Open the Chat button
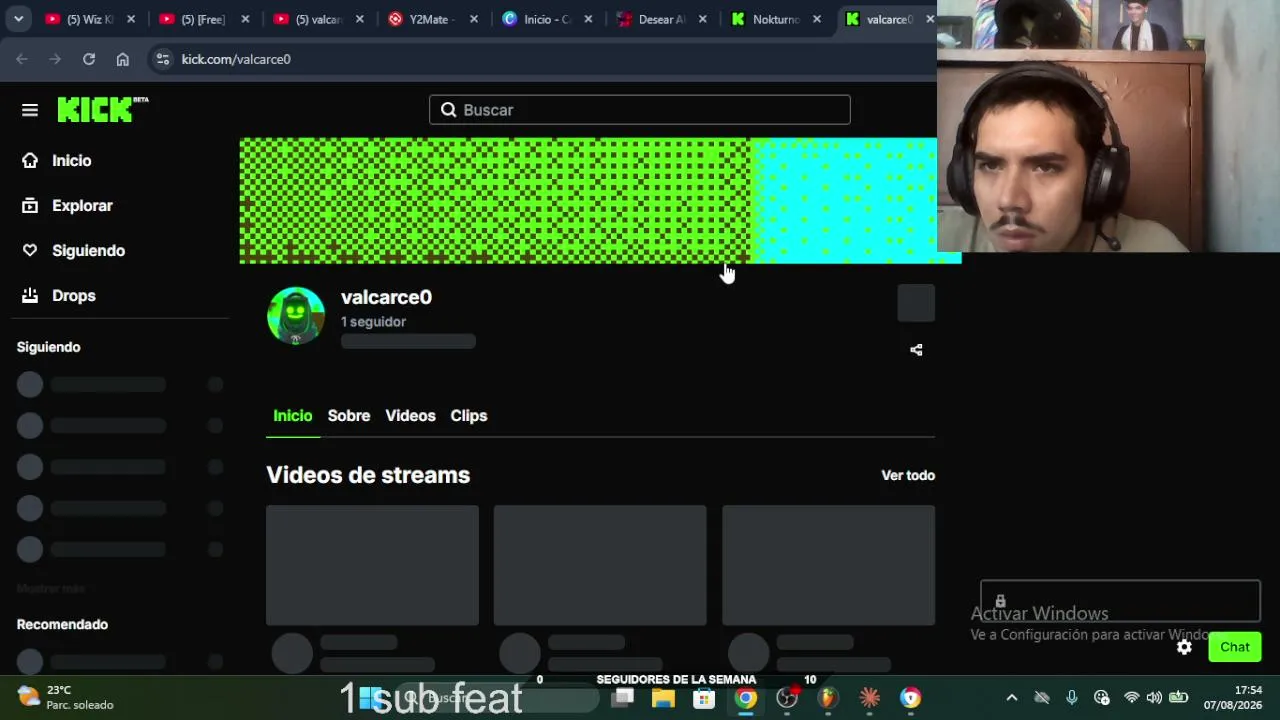 tap(1235, 647)
